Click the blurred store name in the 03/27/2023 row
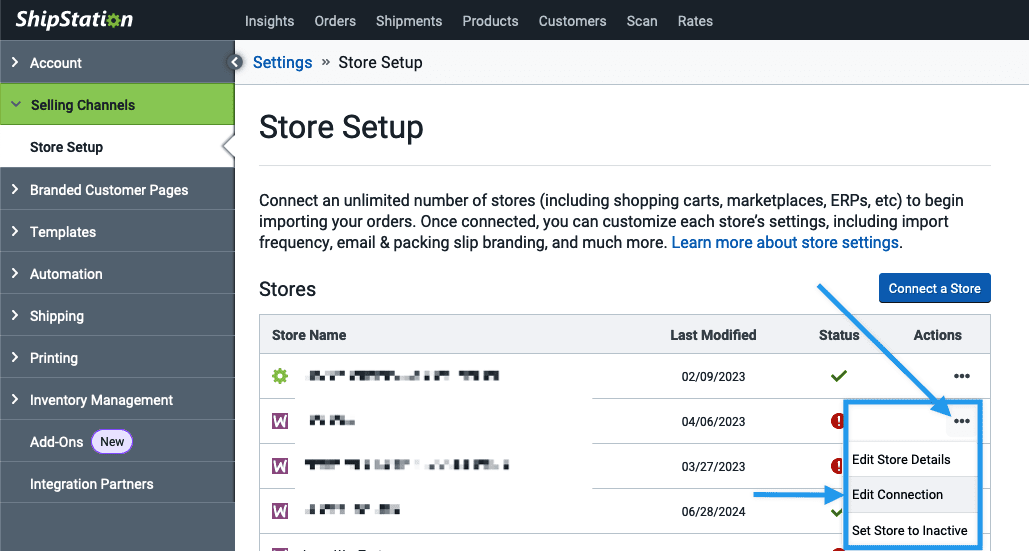 pos(407,465)
